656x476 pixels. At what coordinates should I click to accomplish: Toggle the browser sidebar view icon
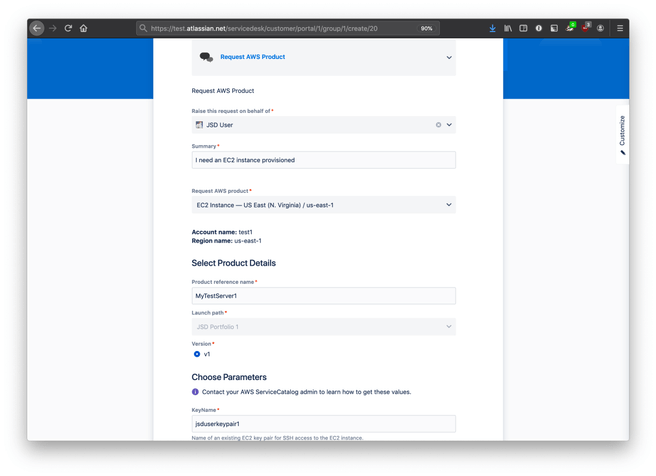(523, 28)
